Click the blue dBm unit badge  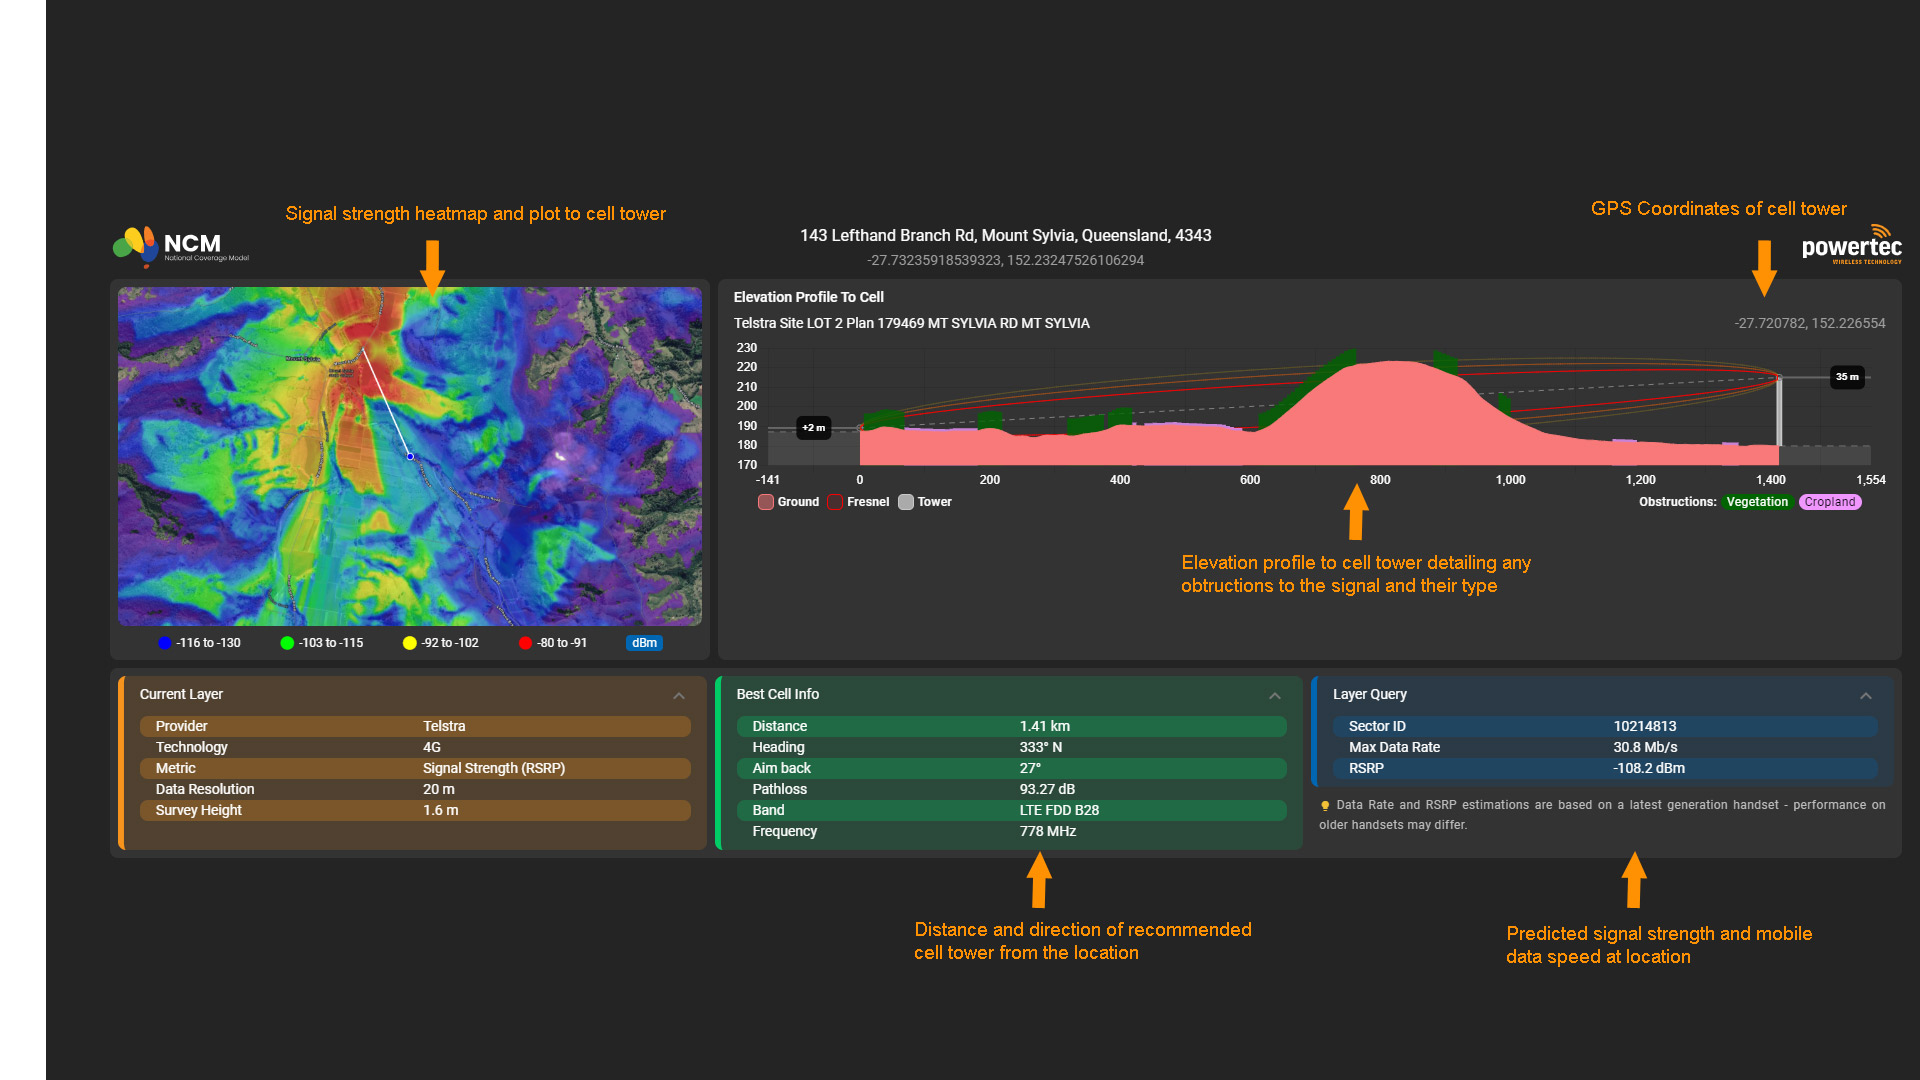click(644, 643)
